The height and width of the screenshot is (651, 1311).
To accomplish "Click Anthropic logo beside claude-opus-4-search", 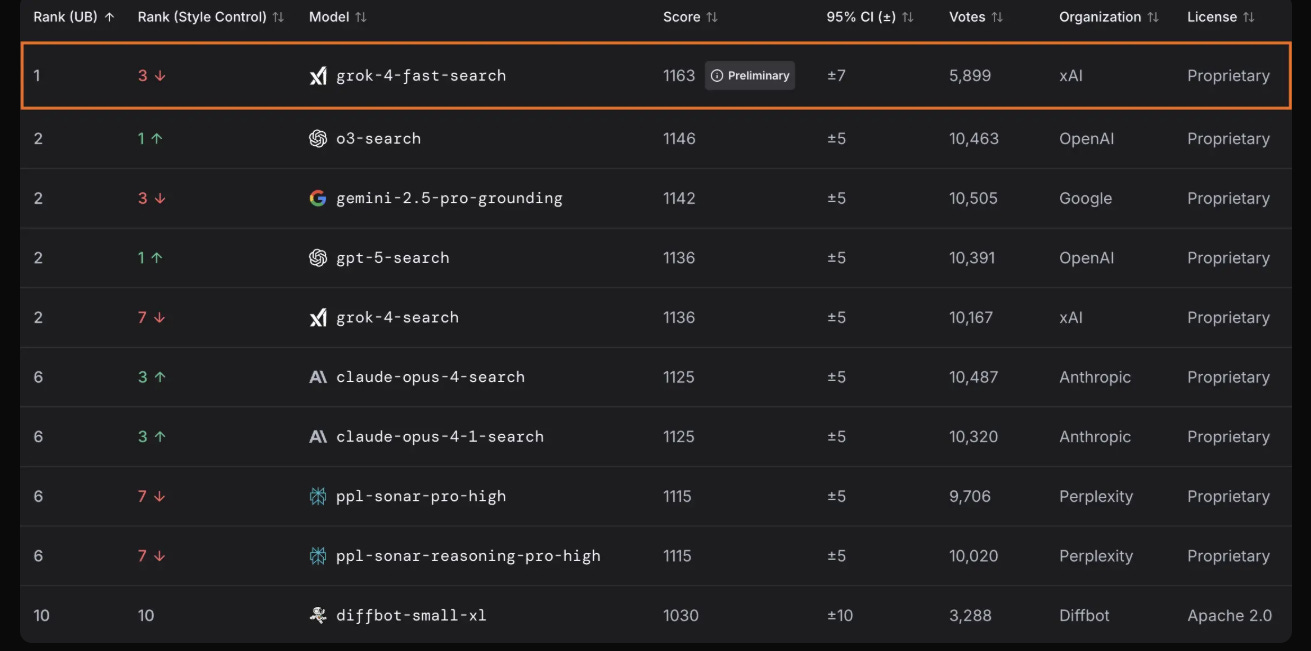I will point(318,377).
